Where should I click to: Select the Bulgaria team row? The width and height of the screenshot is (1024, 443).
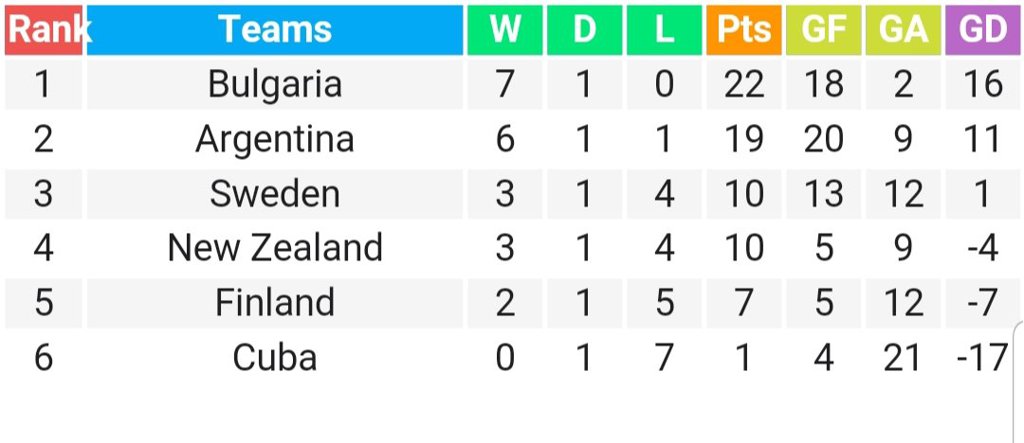(513, 84)
